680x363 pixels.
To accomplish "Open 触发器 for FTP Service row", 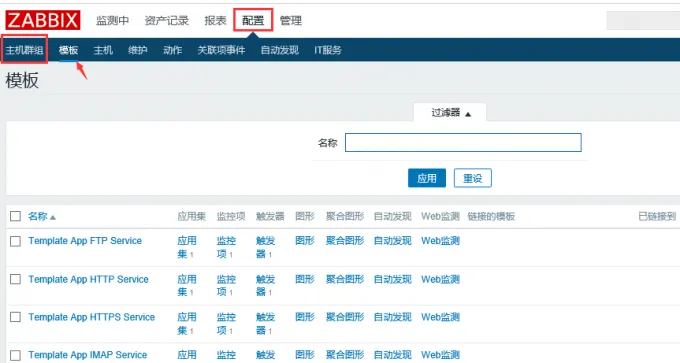I will (x=265, y=247).
